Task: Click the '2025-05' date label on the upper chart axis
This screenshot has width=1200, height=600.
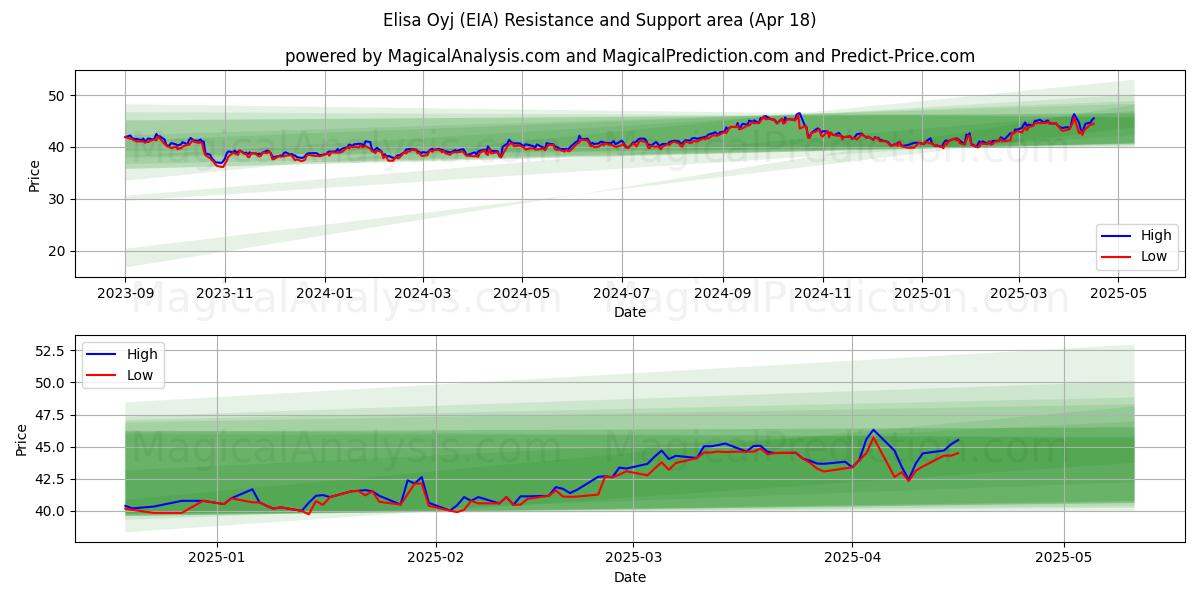Action: point(1117,294)
